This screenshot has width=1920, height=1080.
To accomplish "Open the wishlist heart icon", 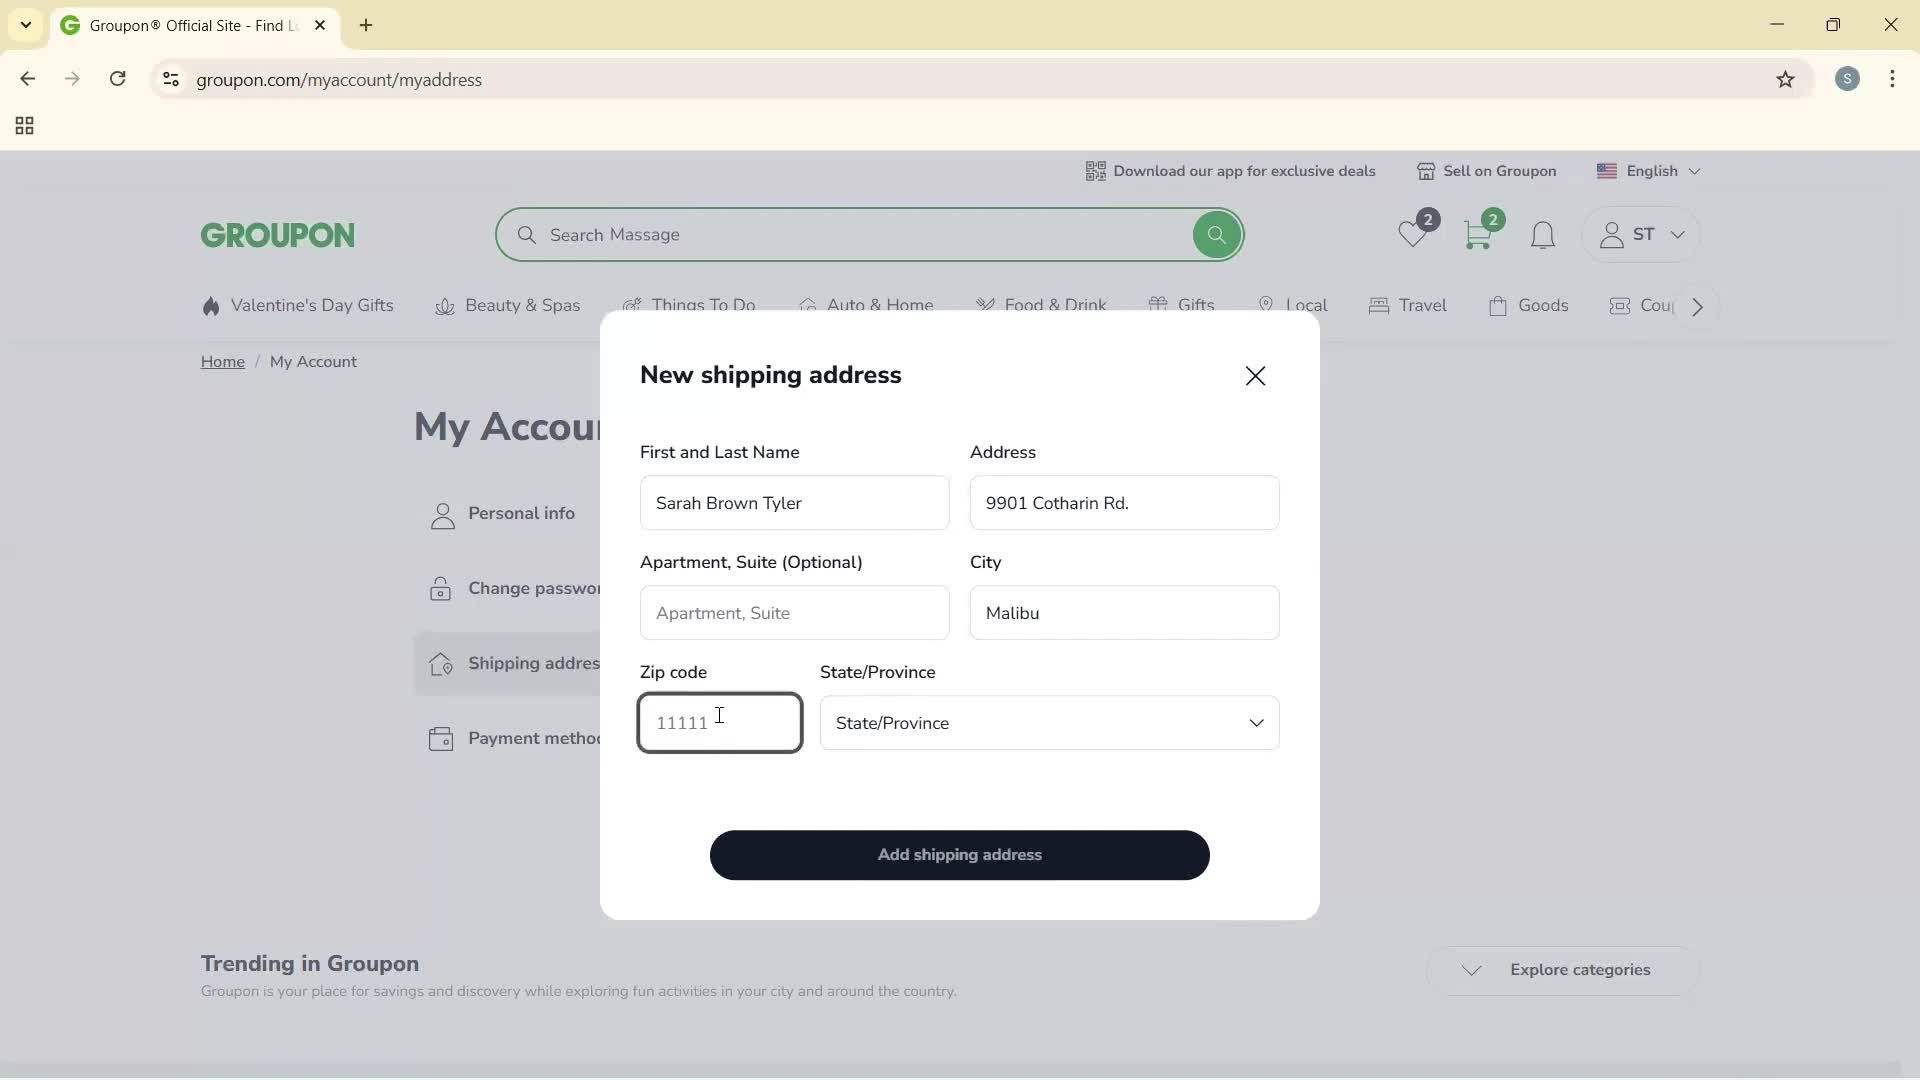I will click(x=1413, y=234).
